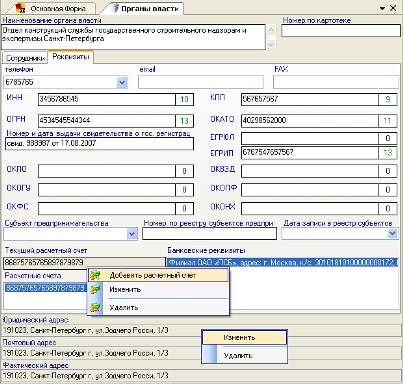Click Номер по реестру субъектов field

click(209, 234)
